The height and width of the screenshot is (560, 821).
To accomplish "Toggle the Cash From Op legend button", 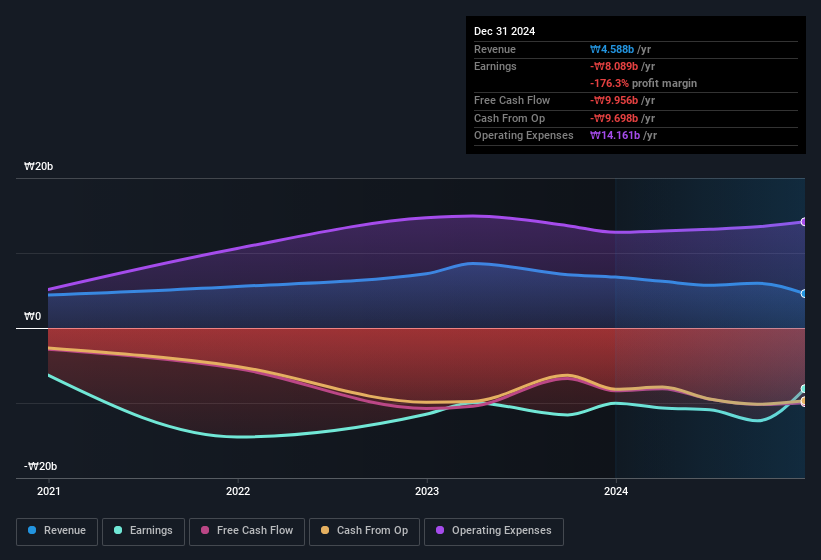I will (364, 531).
